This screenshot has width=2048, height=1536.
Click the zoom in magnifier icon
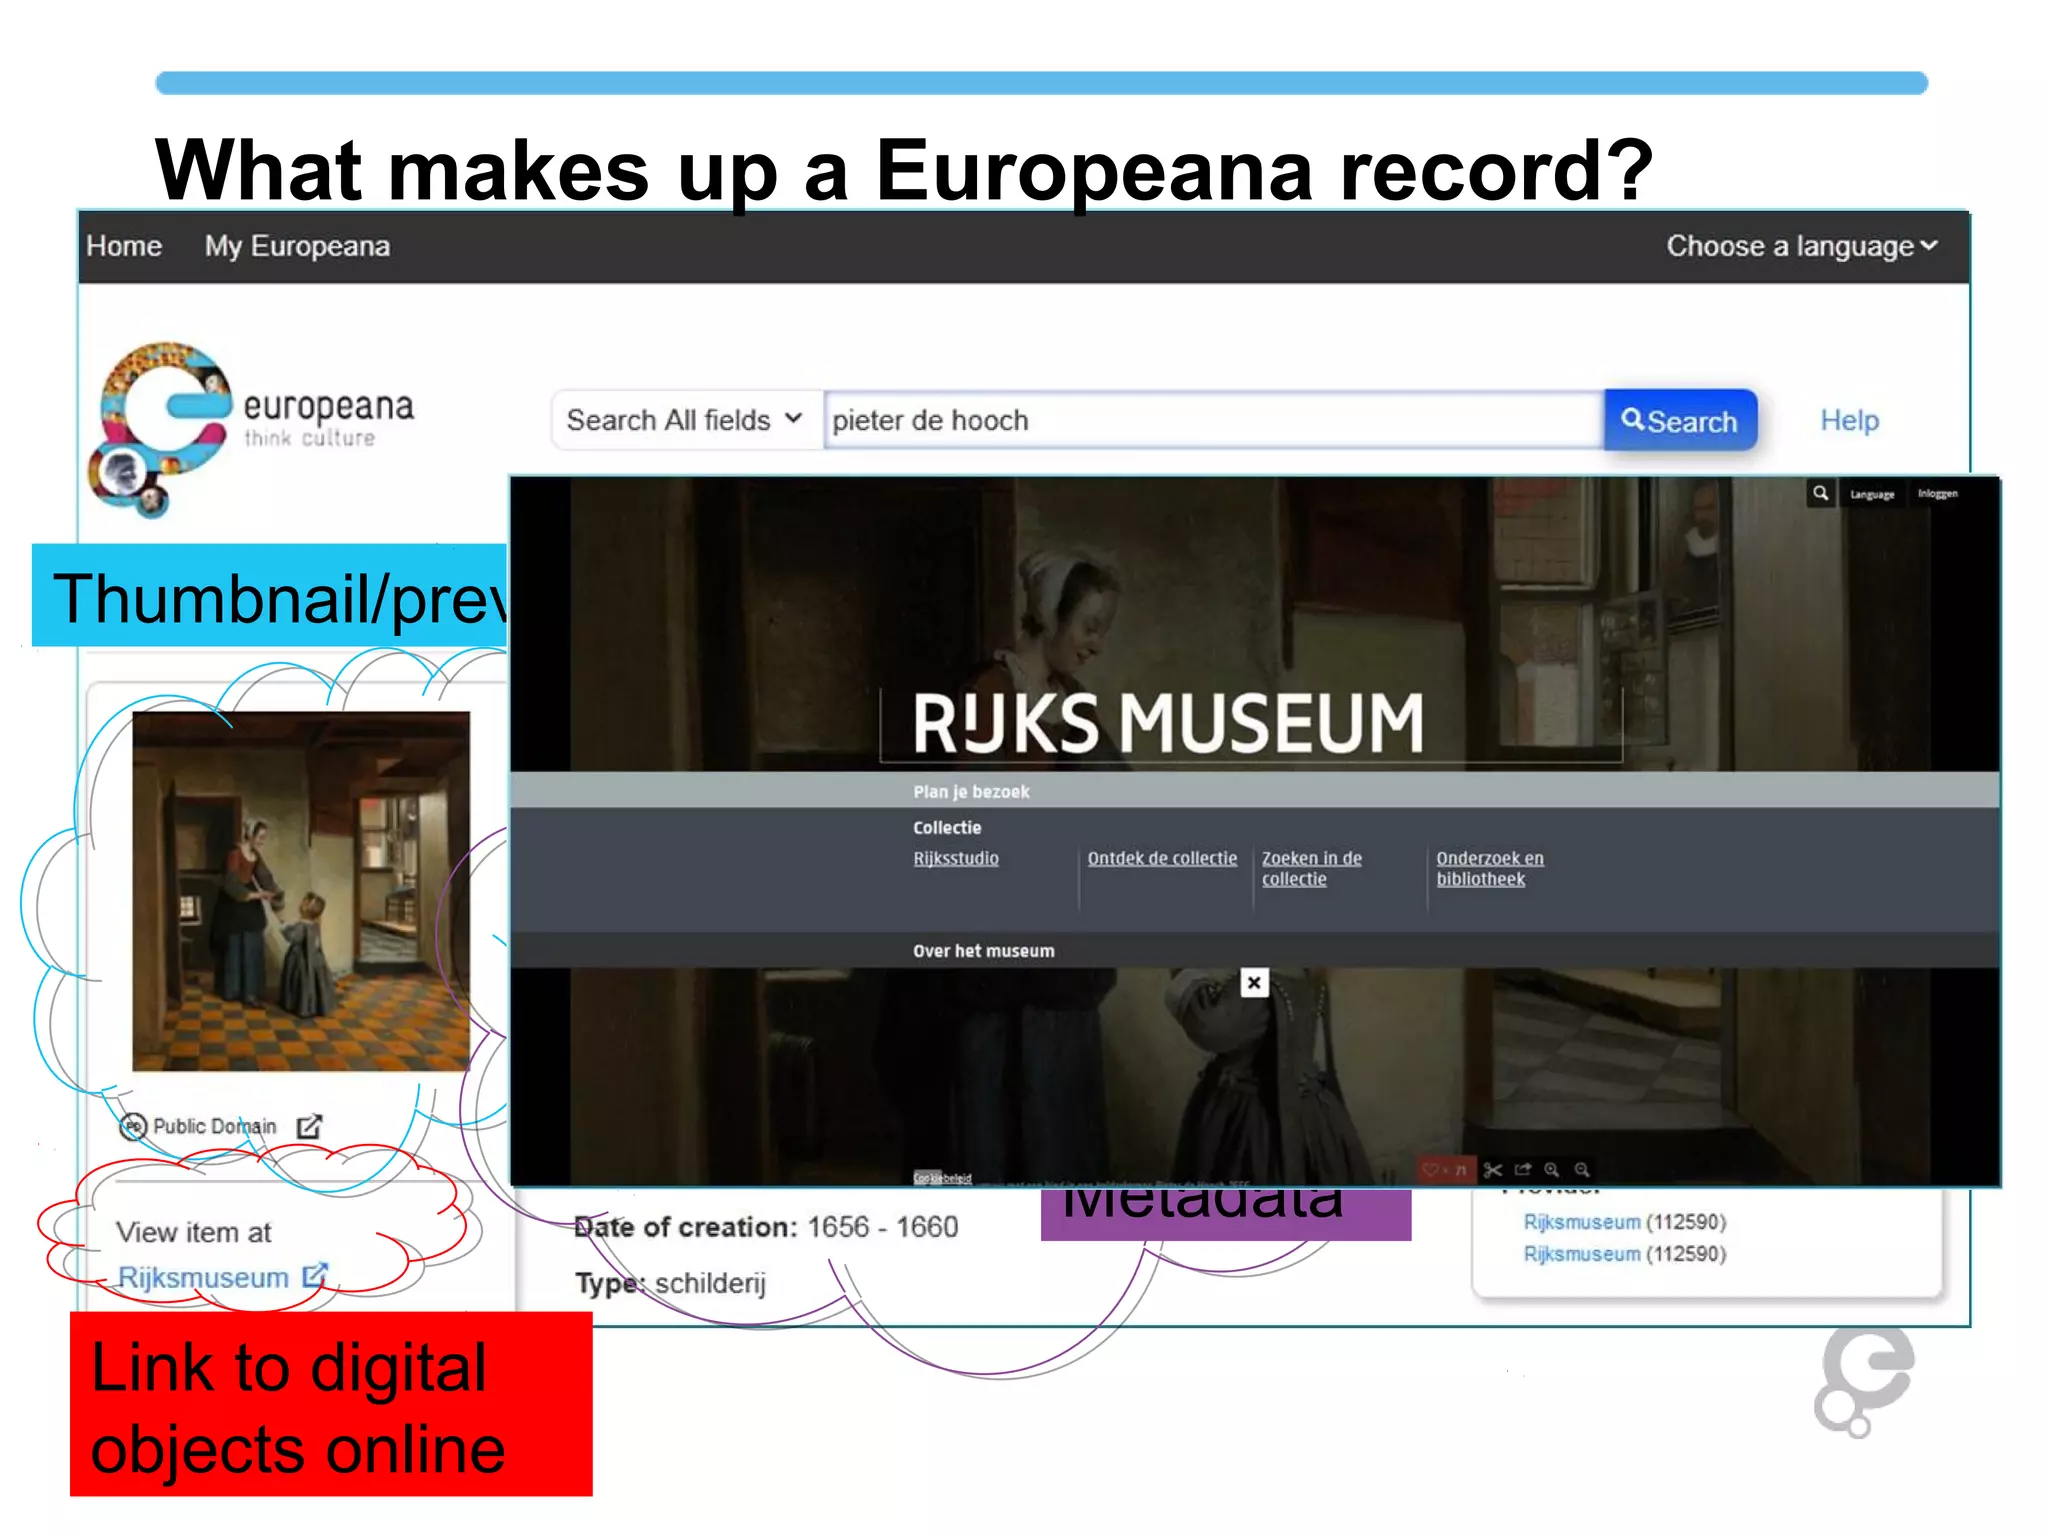point(1552,1169)
